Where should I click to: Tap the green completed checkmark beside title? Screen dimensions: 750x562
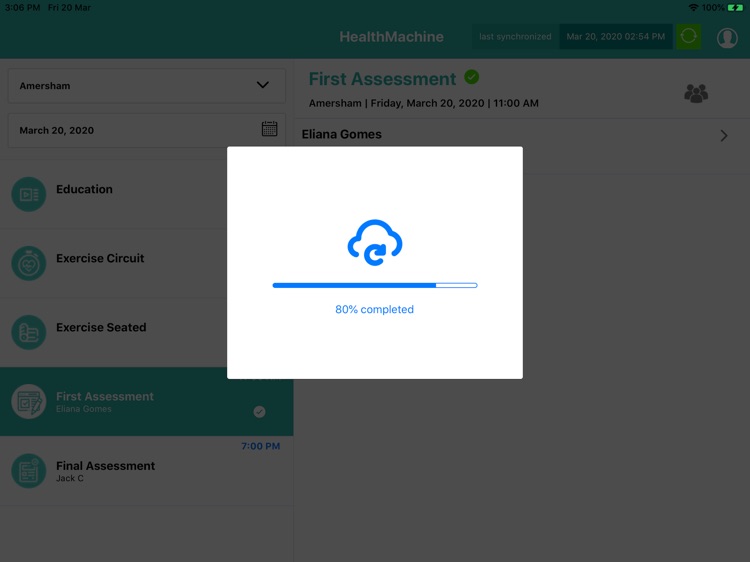pos(472,77)
